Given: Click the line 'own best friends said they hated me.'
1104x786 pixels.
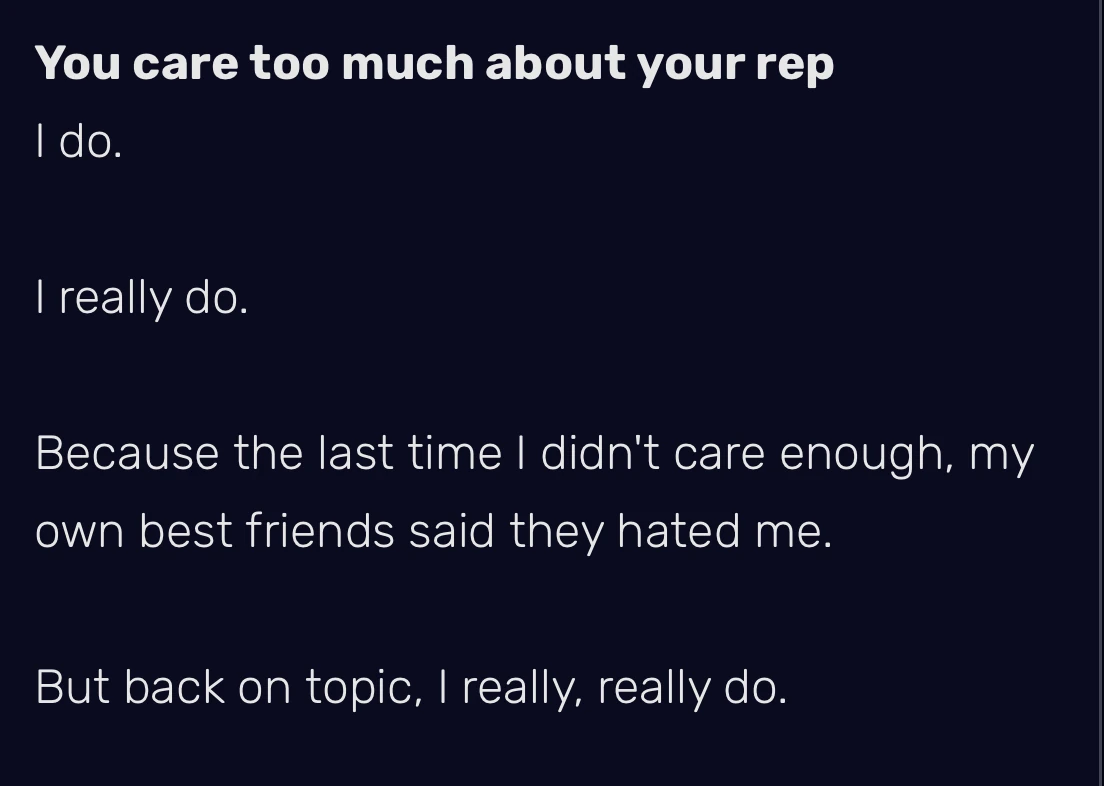Looking at the screenshot, I should point(433,530).
